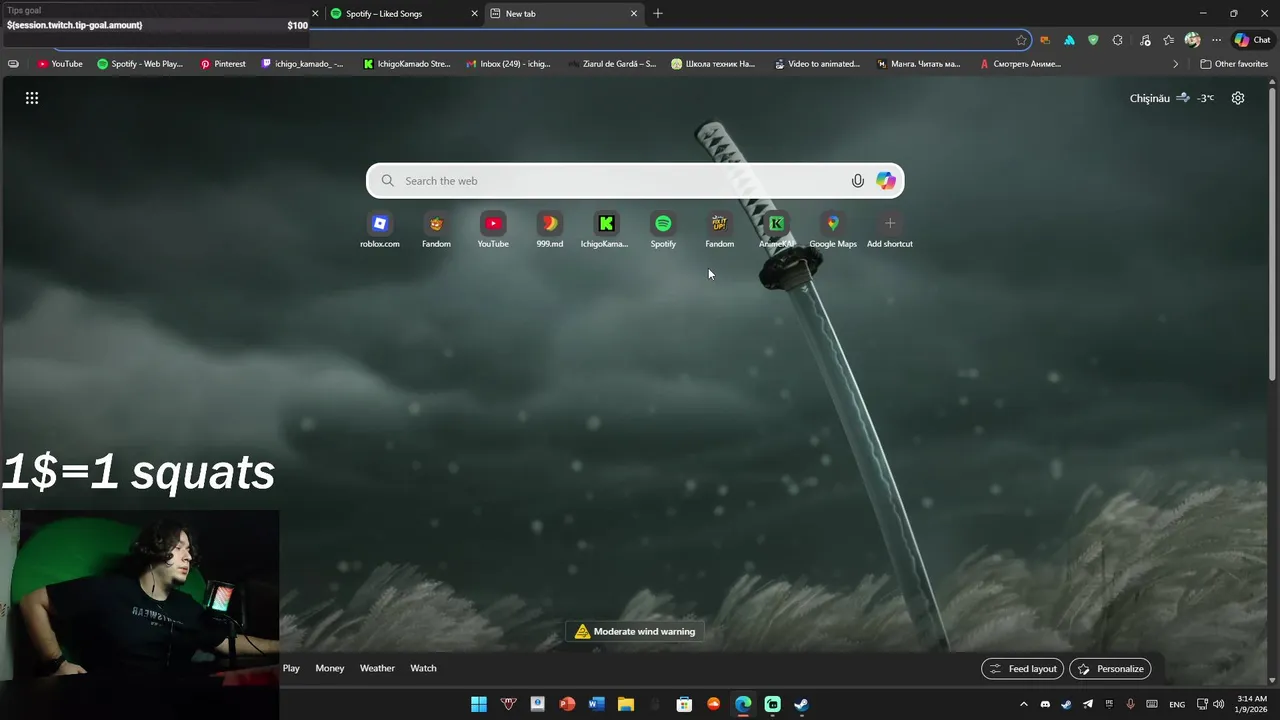Open File Explorer from taskbar
1280x720 pixels.
click(626, 704)
